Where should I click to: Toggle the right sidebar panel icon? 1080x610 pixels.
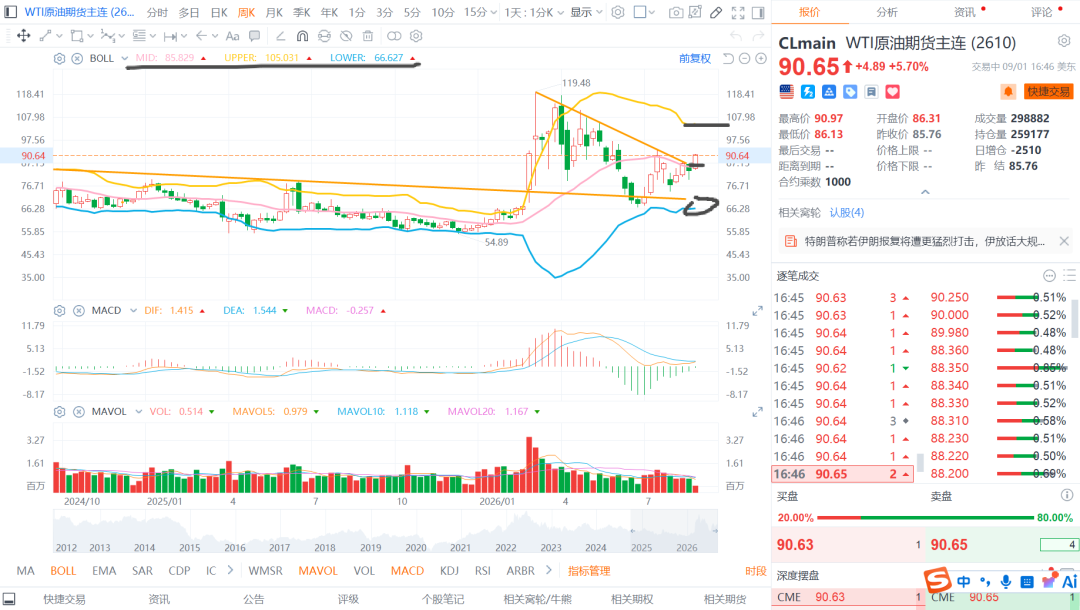pos(758,12)
